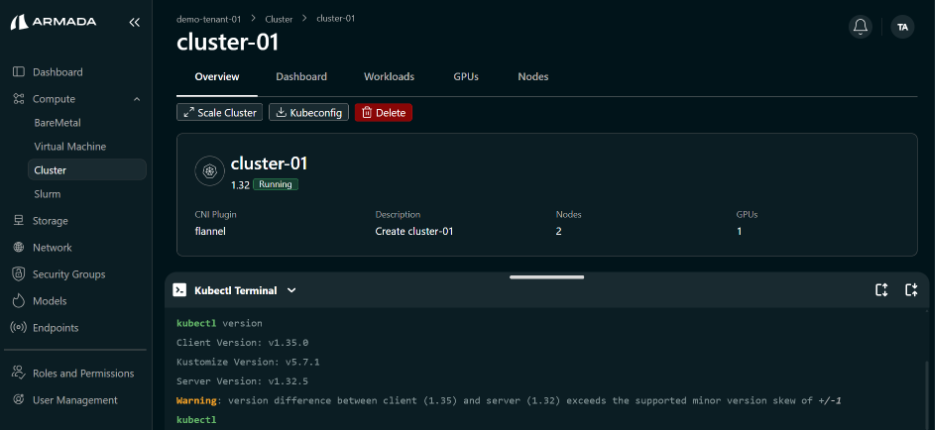Click the terminal vertical scrollbar
936x430 pixels.
pos(928,394)
